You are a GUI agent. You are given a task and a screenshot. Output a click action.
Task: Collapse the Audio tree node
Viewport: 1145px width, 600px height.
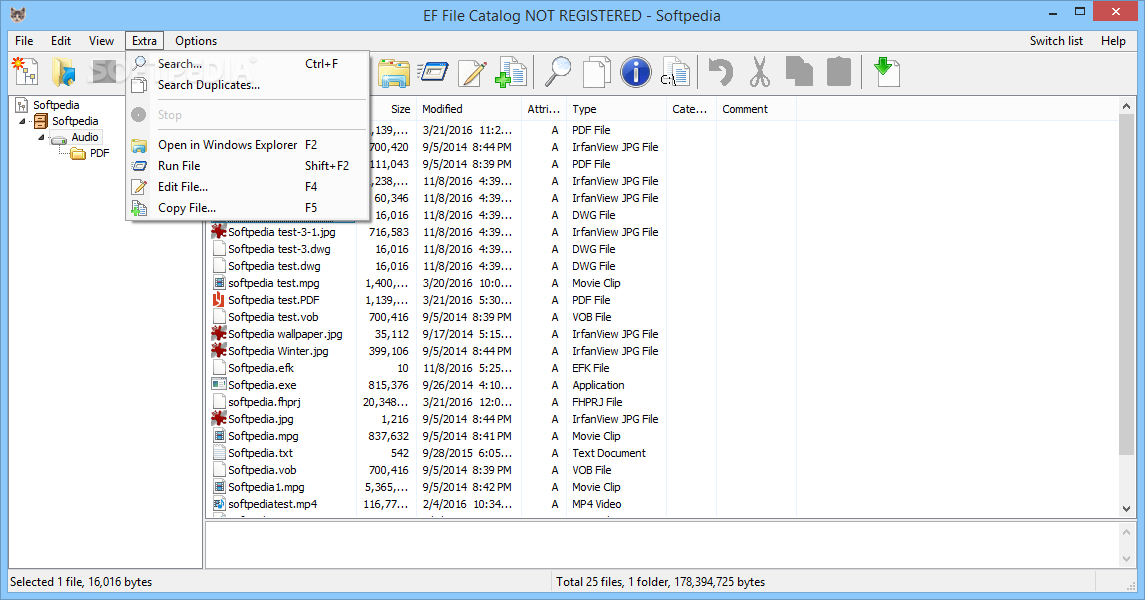[x=42, y=137]
